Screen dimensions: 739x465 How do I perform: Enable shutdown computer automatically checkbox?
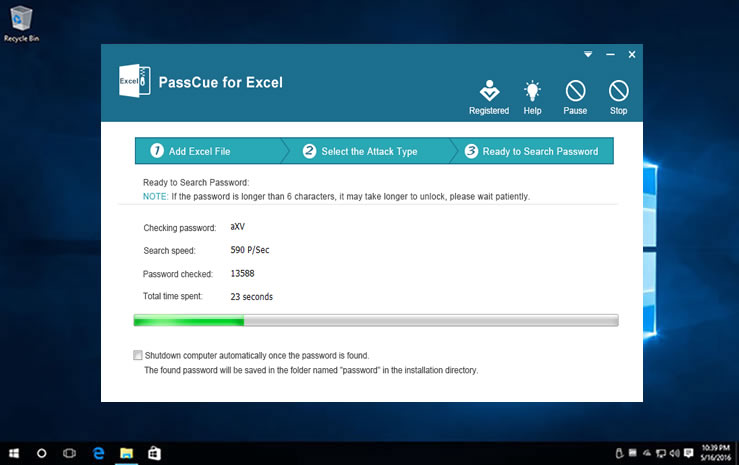click(x=138, y=355)
